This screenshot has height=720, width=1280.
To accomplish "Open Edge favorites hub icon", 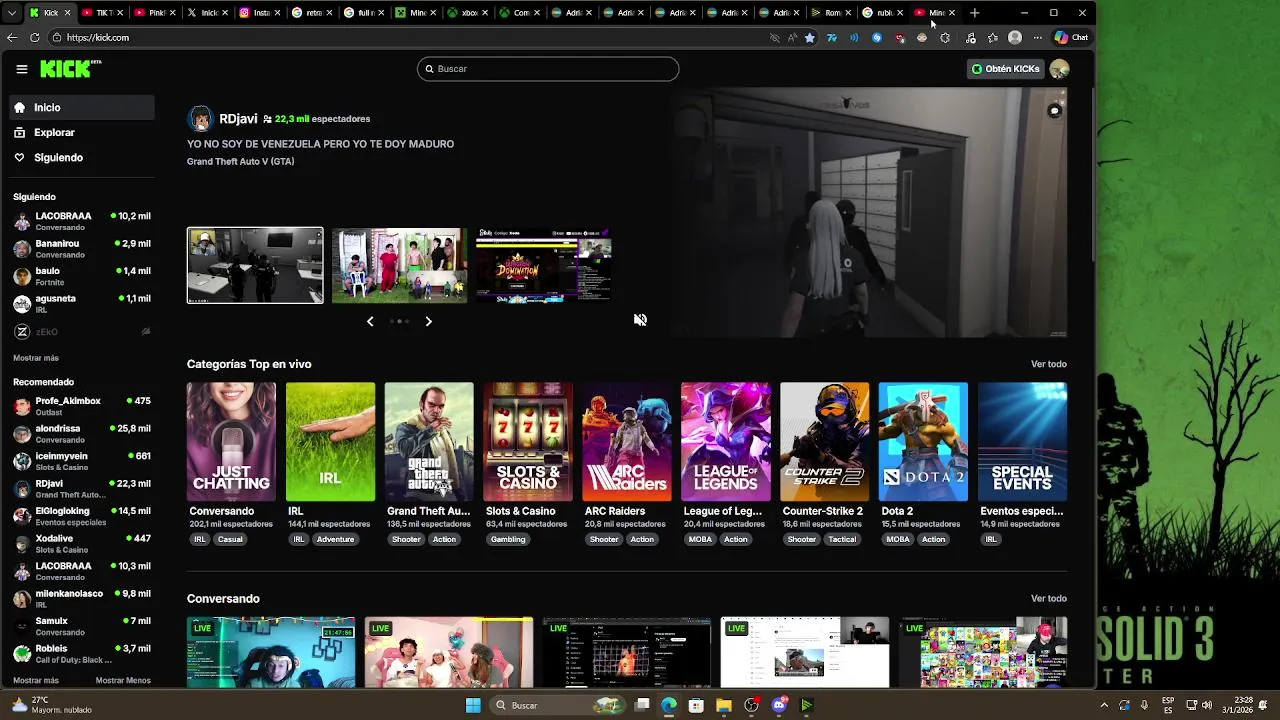I will [x=992, y=38].
